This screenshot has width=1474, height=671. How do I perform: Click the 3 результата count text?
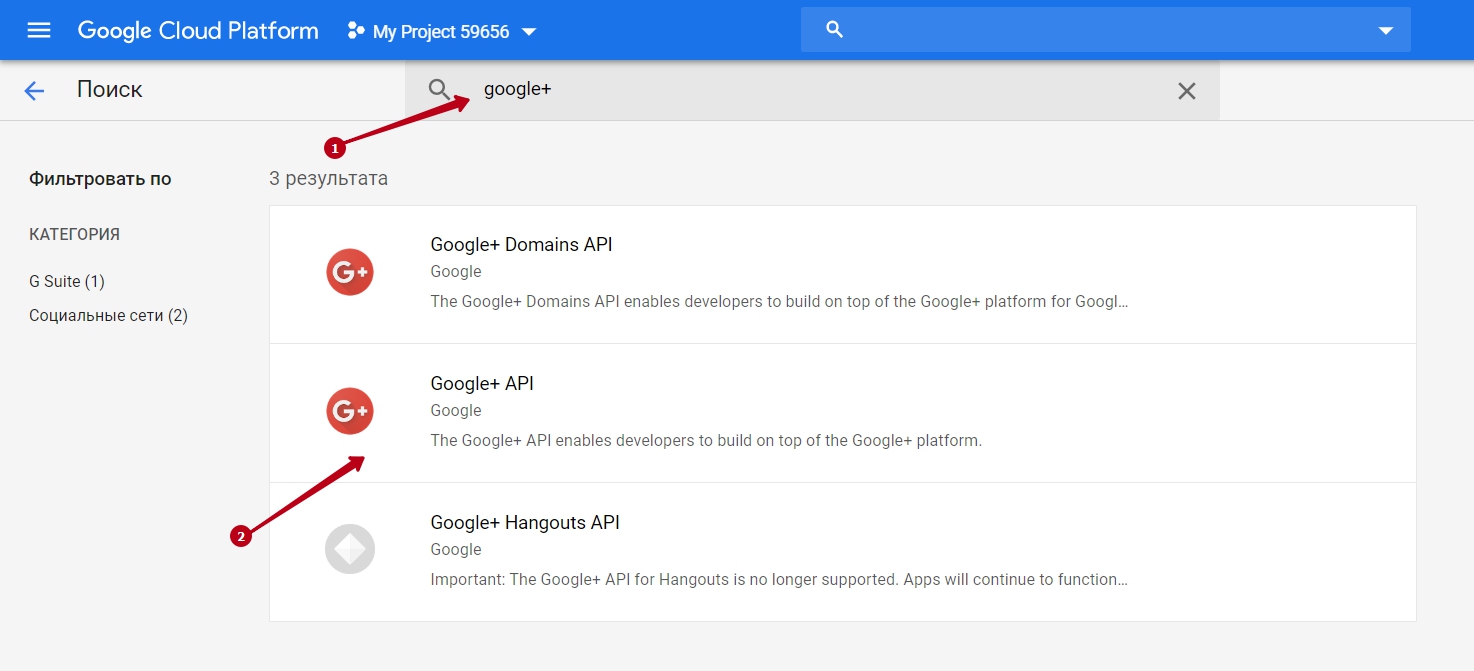click(328, 179)
